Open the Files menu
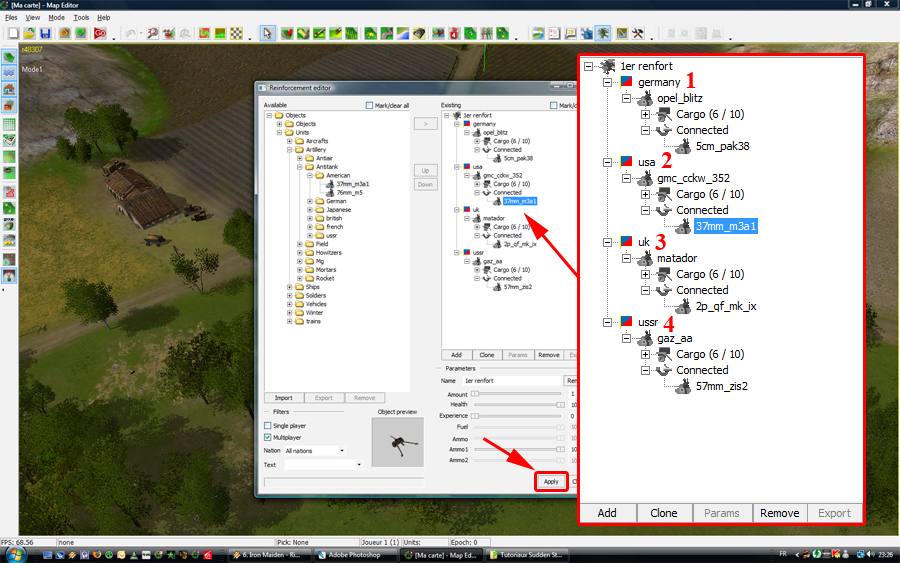 [11, 18]
